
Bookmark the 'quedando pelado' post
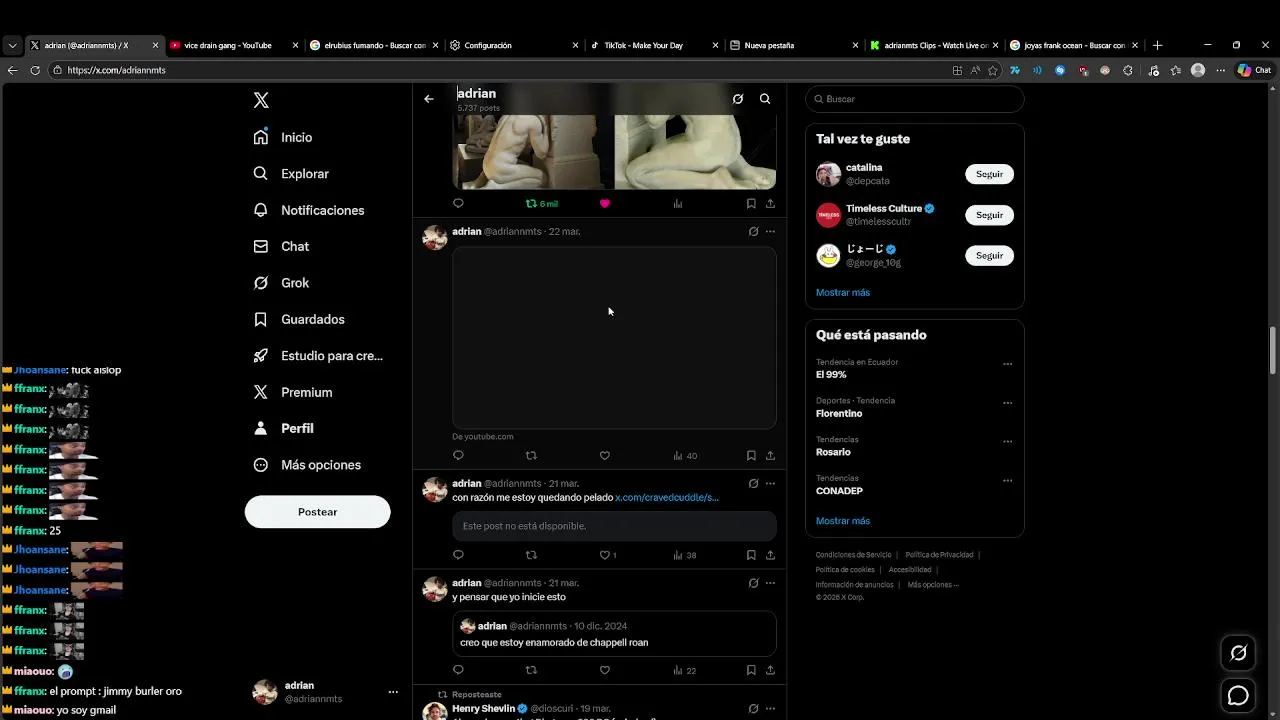pyautogui.click(x=751, y=555)
